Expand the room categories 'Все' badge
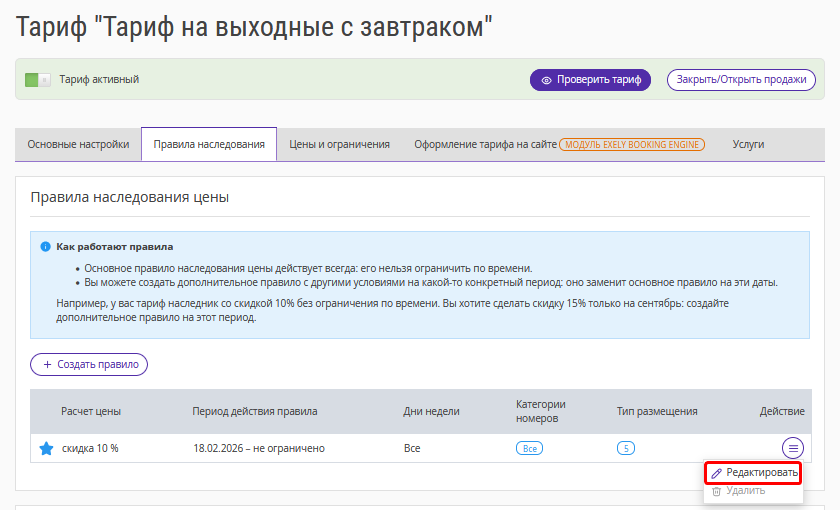 (x=529, y=448)
